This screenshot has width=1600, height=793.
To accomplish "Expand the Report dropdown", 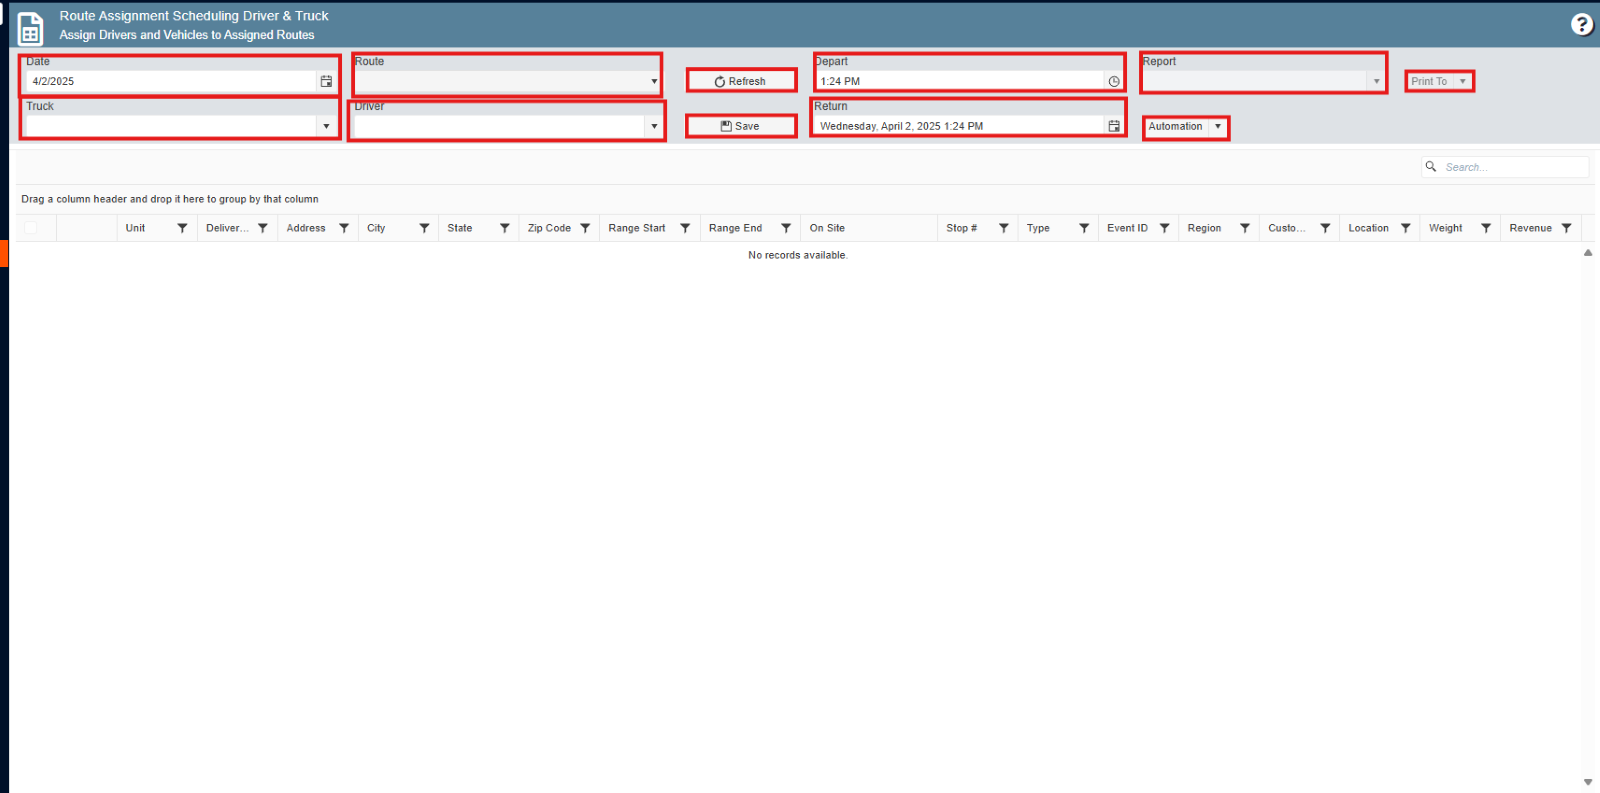I will [x=1376, y=81].
